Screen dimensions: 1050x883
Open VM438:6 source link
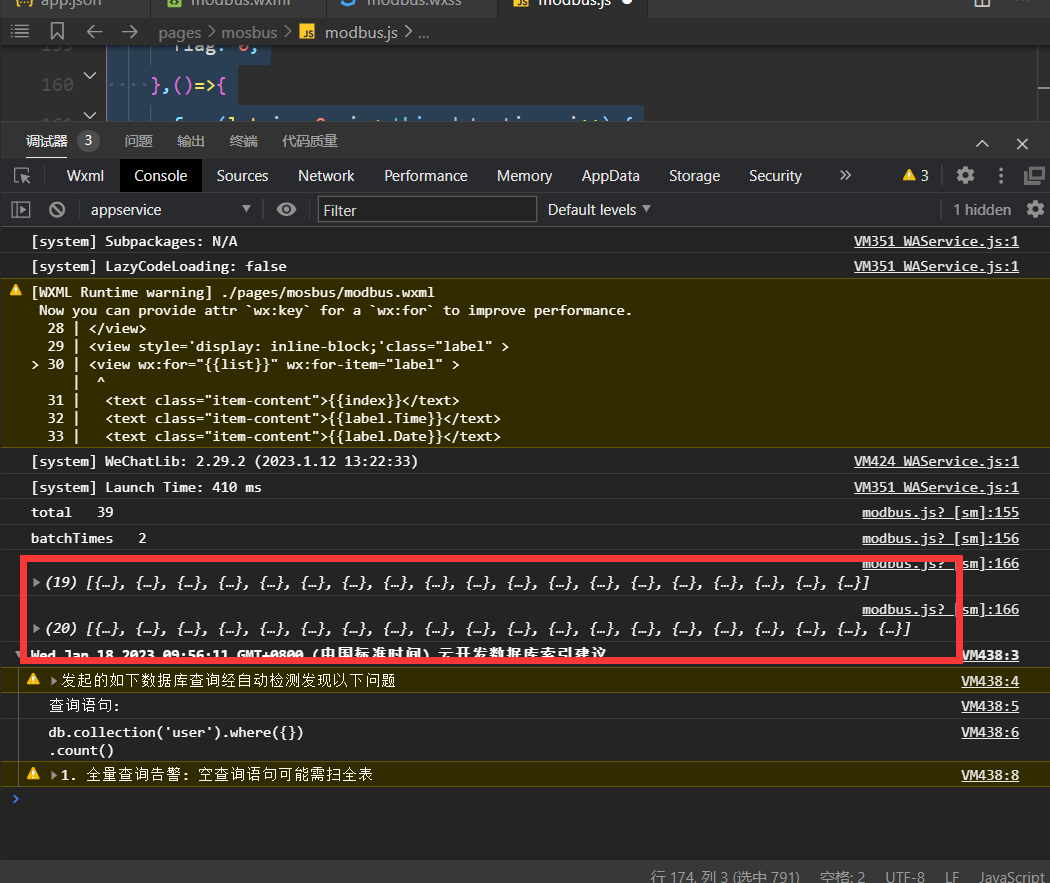tap(990, 733)
